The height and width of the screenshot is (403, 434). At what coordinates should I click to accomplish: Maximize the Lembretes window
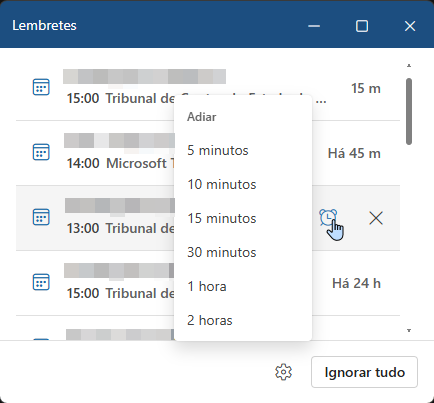tap(362, 26)
